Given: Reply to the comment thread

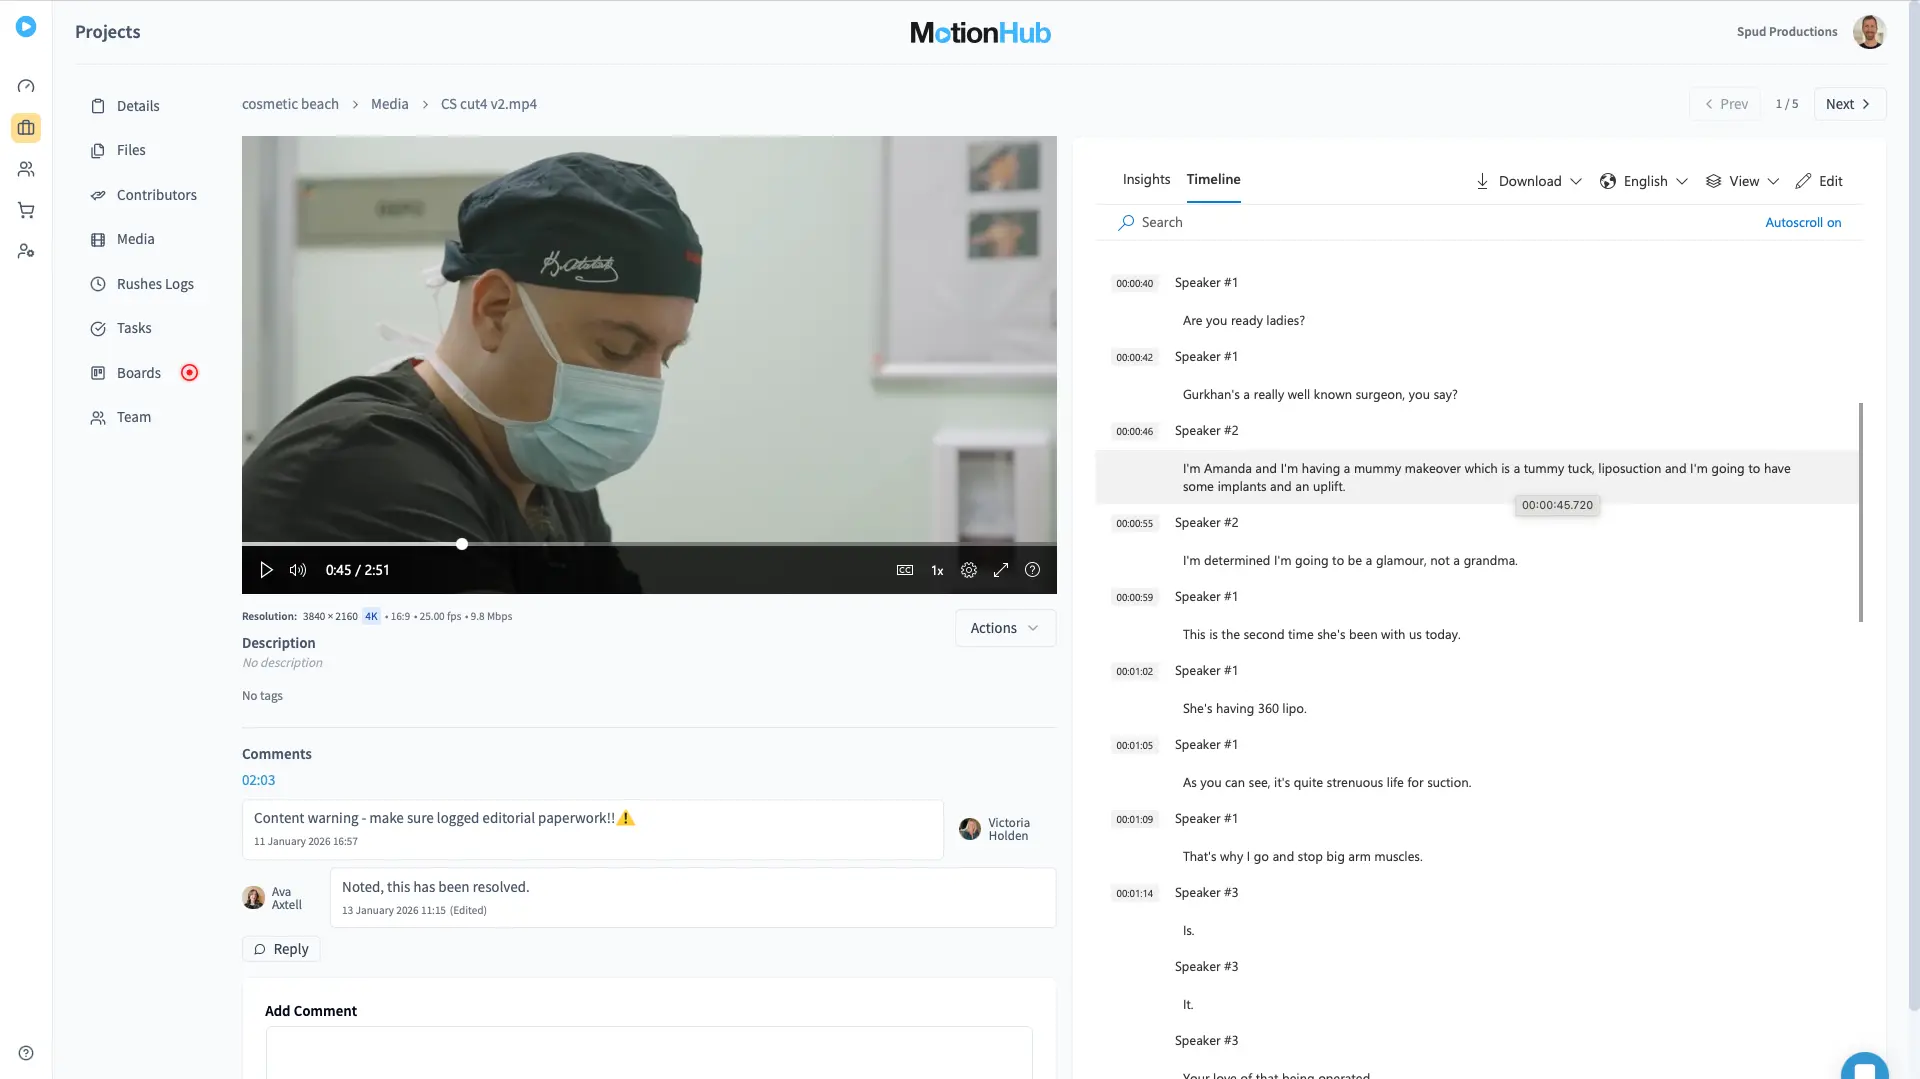Looking at the screenshot, I should point(281,949).
